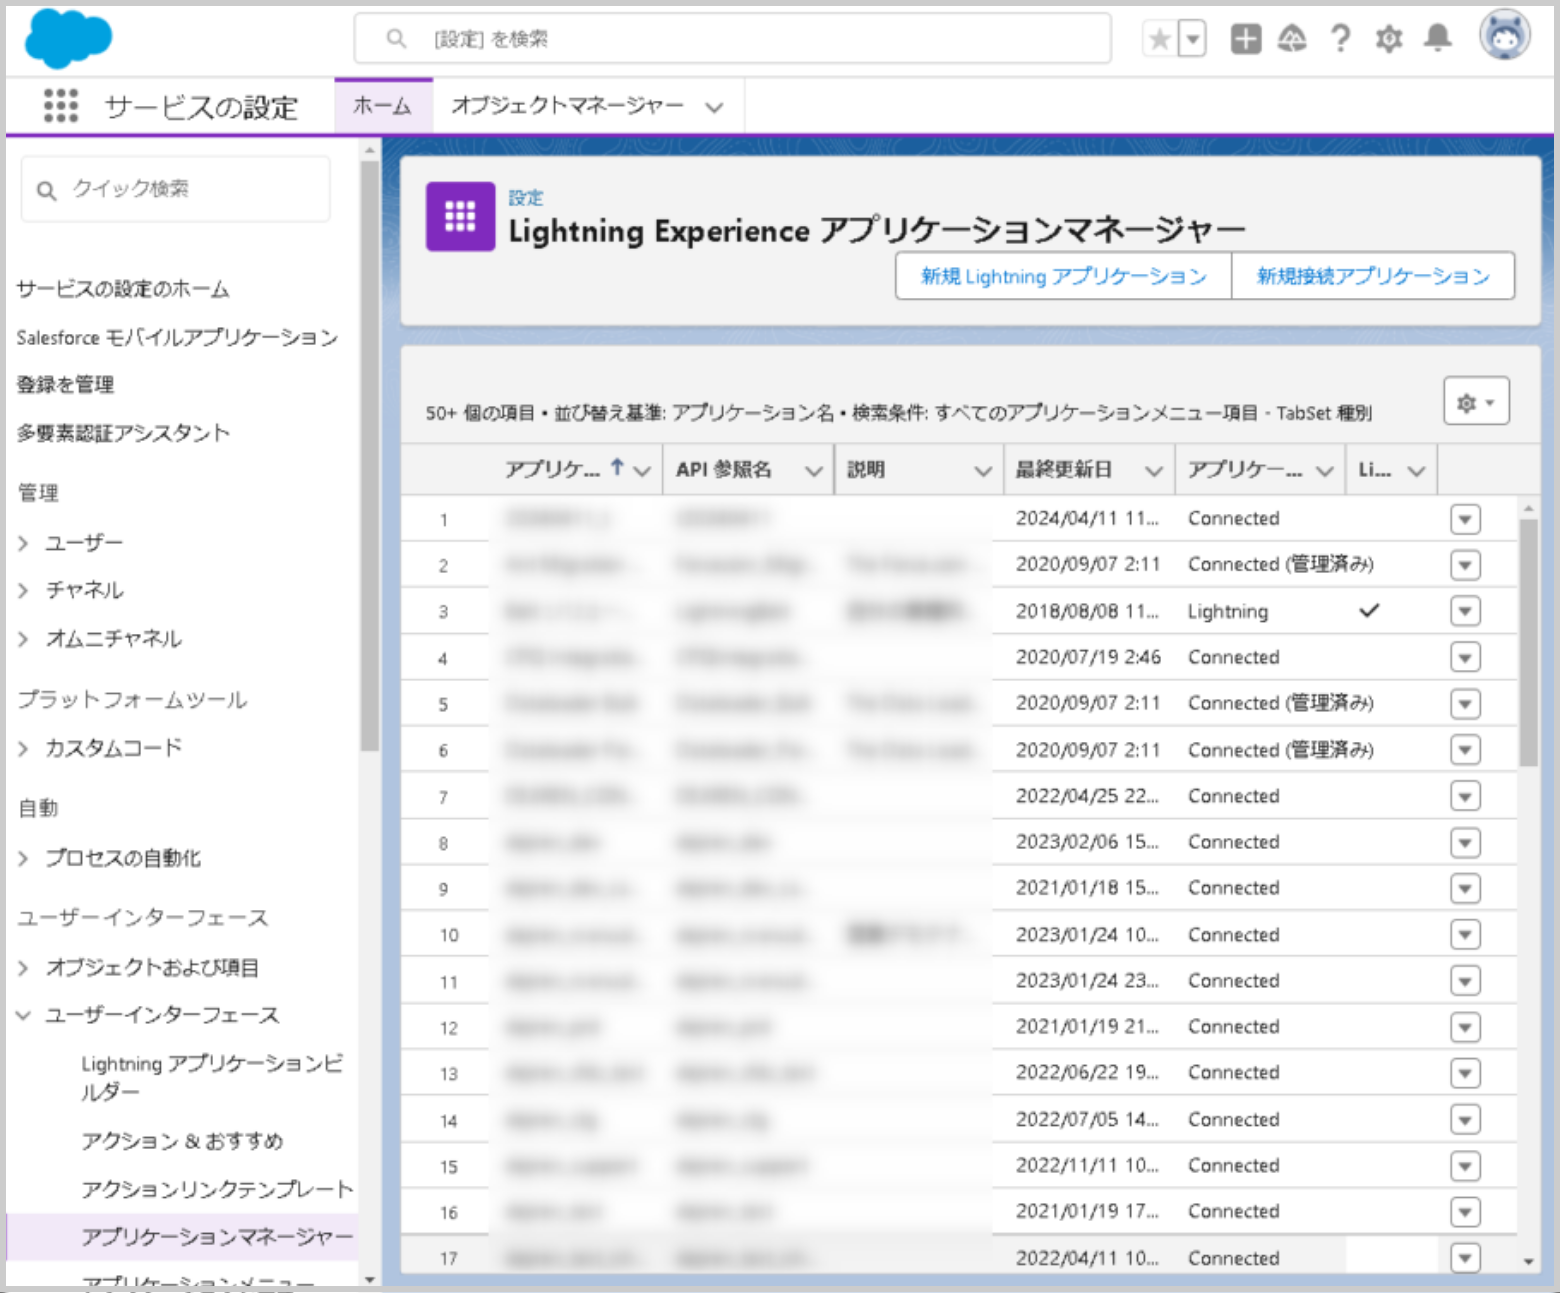Open the 説明 column menu chevron
The height and width of the screenshot is (1293, 1560).
(984, 471)
